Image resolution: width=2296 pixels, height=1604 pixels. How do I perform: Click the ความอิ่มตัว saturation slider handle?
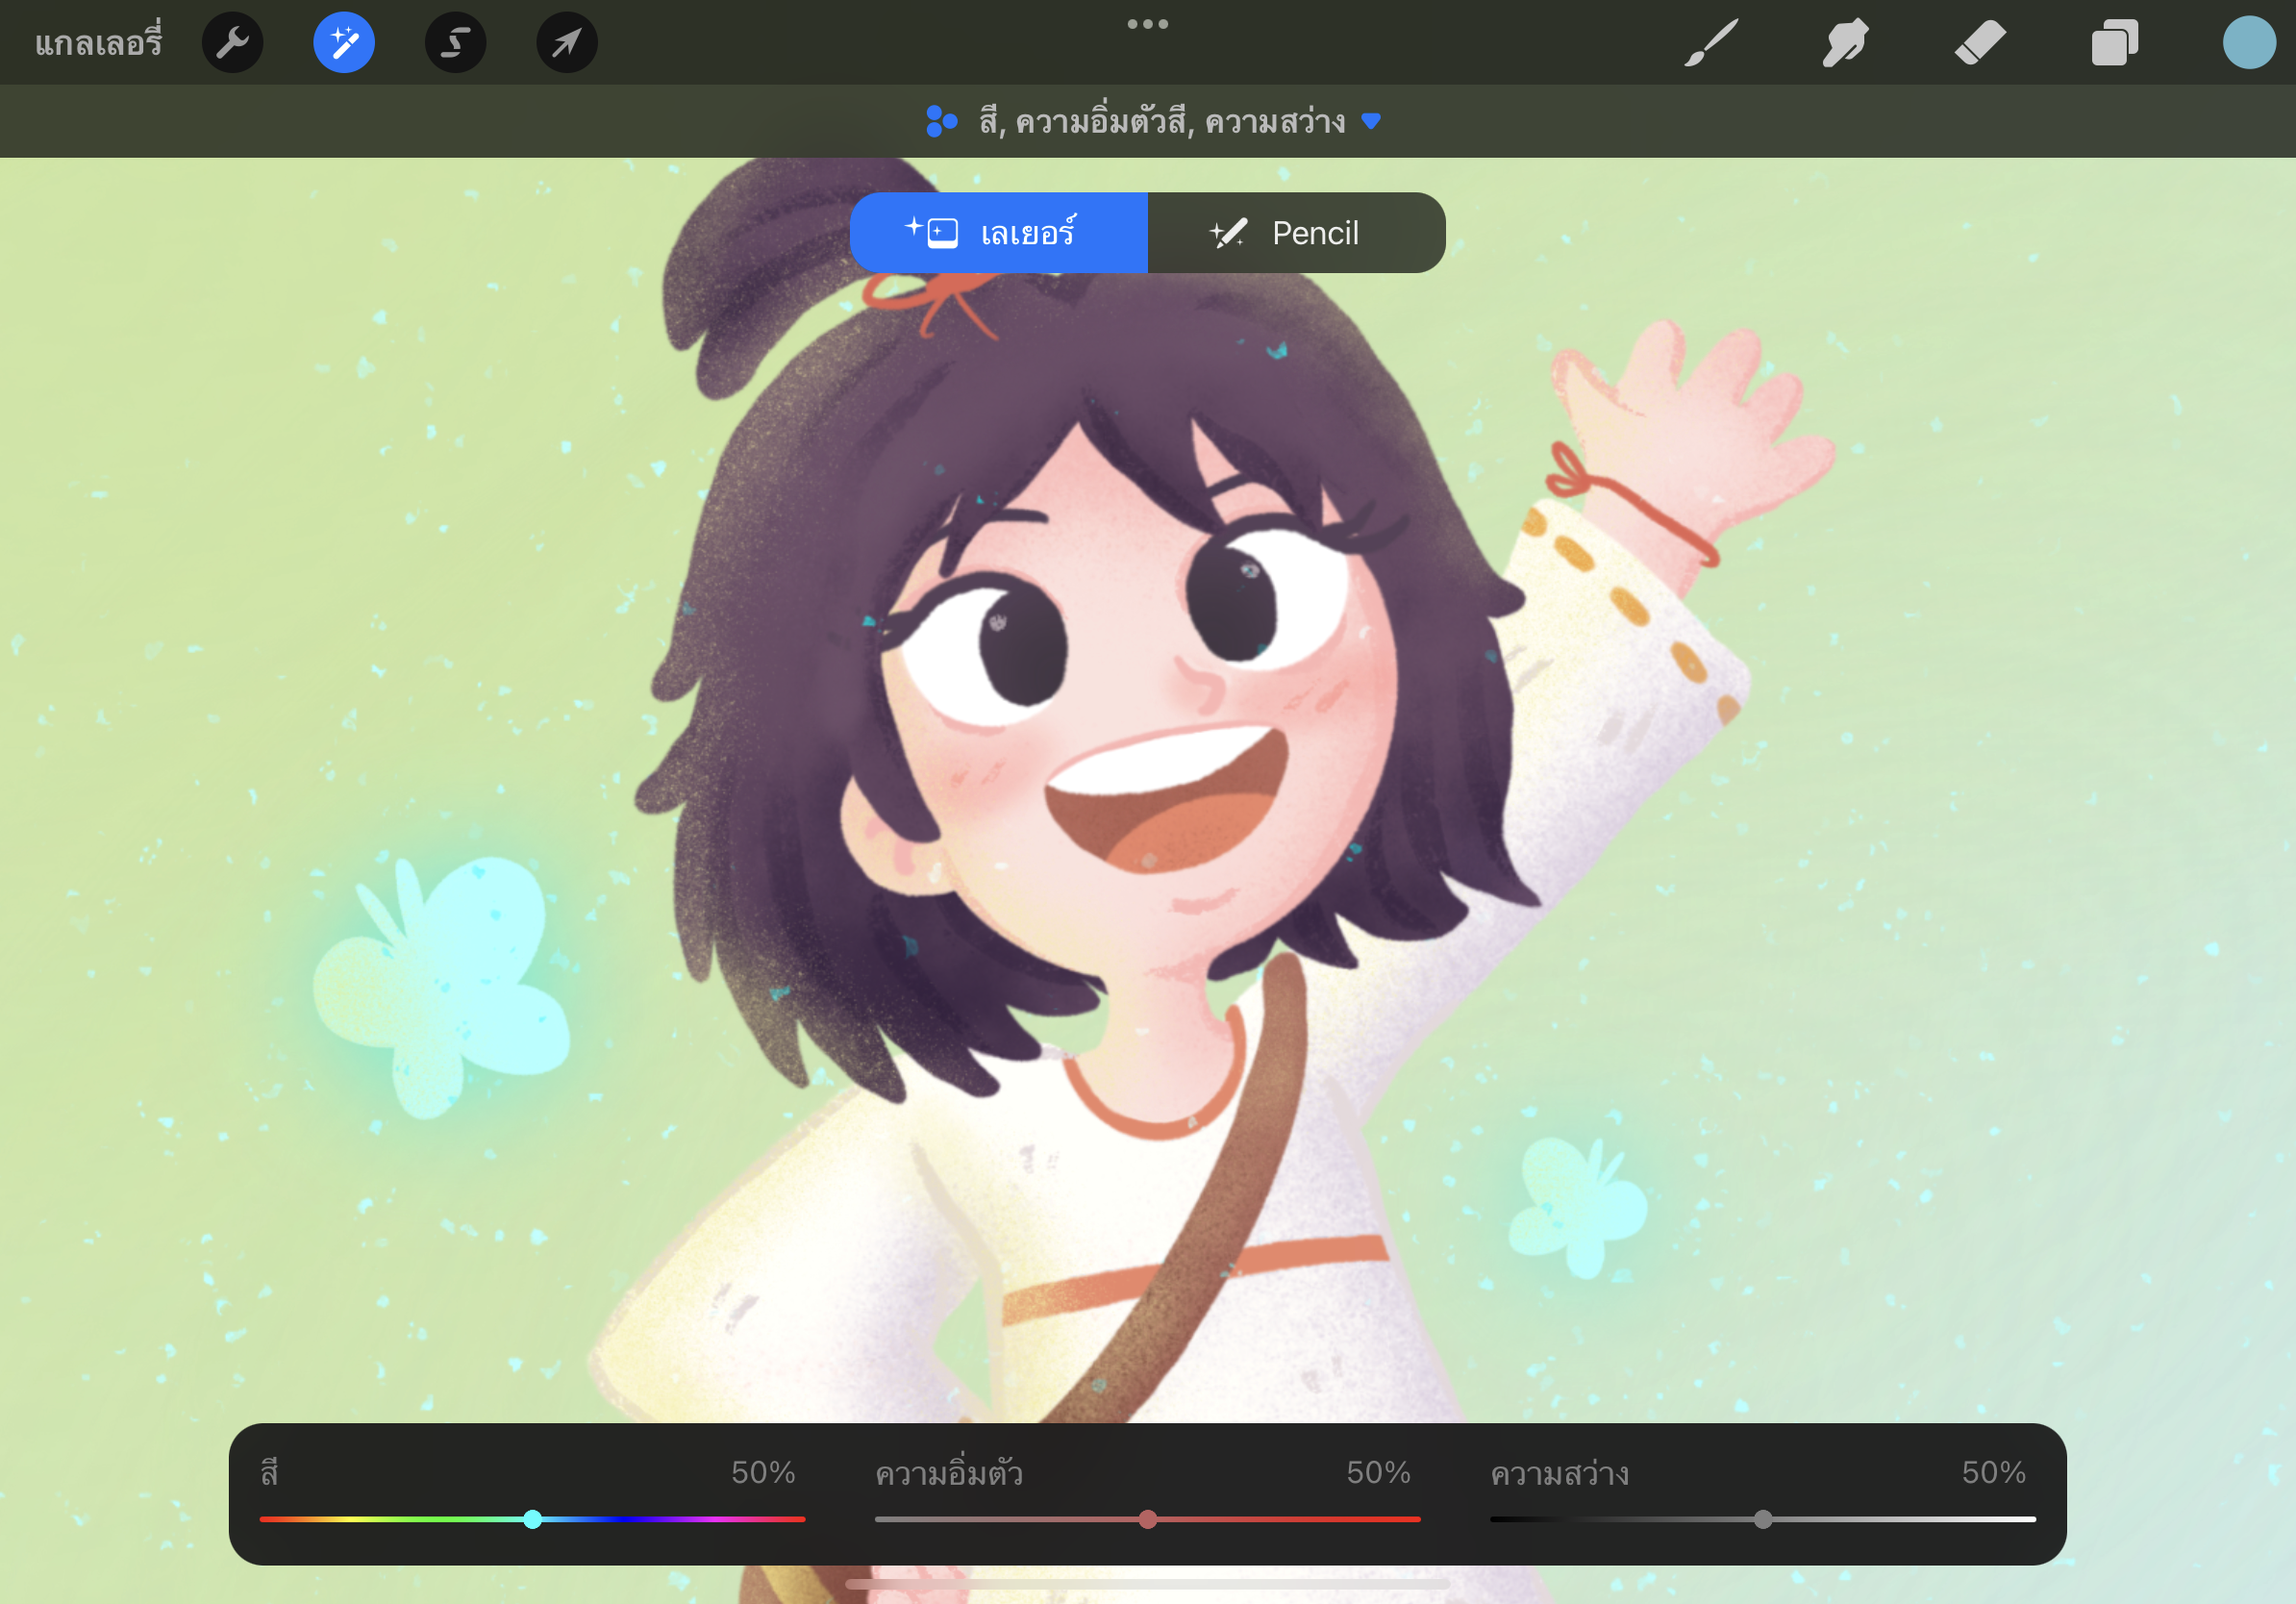(1148, 1519)
